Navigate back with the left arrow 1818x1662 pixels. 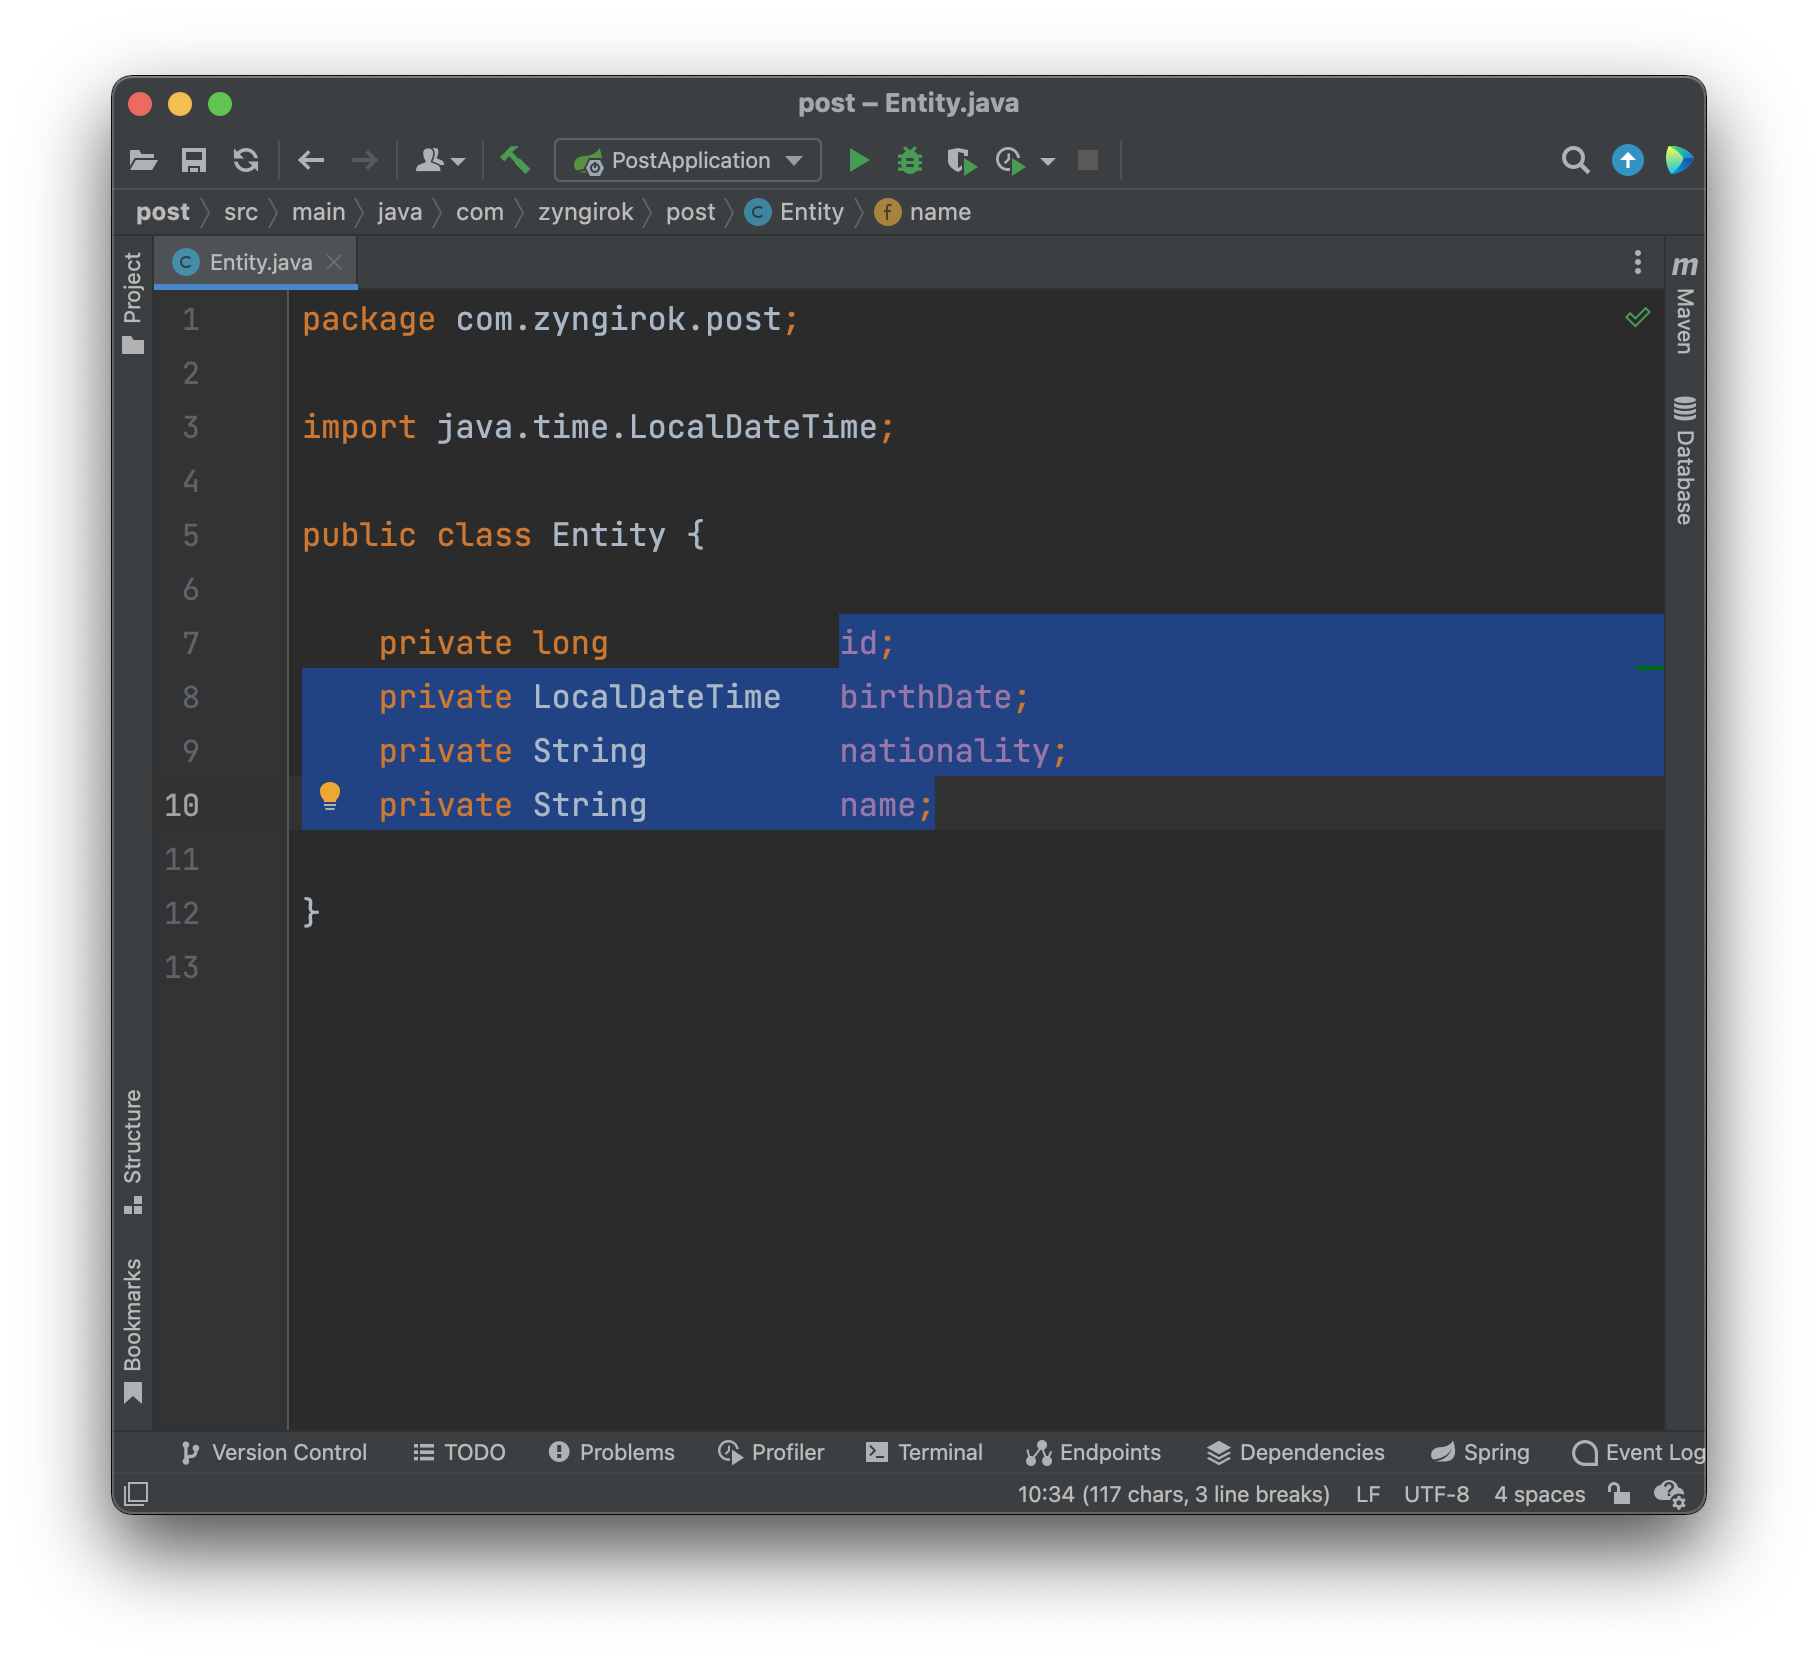click(x=311, y=160)
